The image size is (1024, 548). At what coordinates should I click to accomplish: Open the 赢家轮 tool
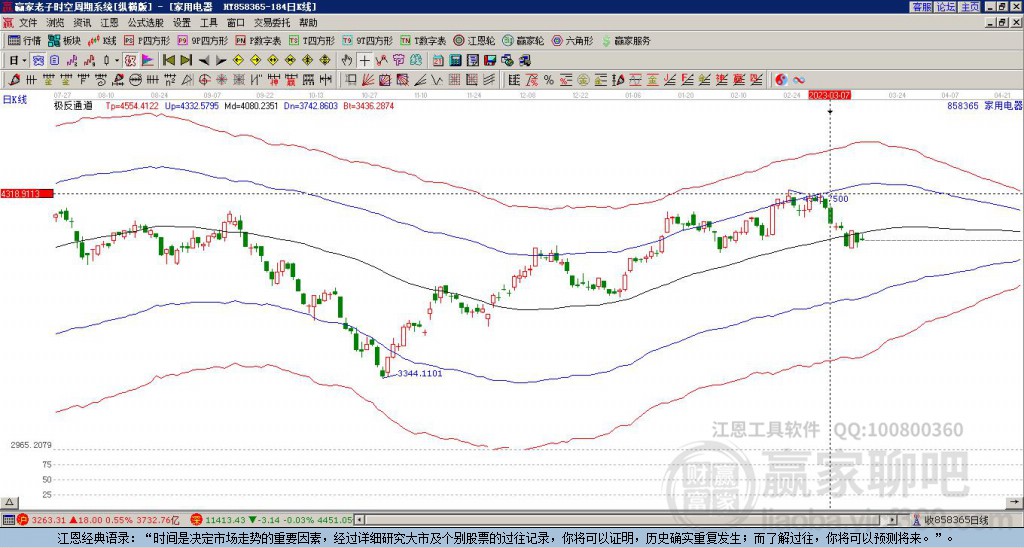coord(523,40)
